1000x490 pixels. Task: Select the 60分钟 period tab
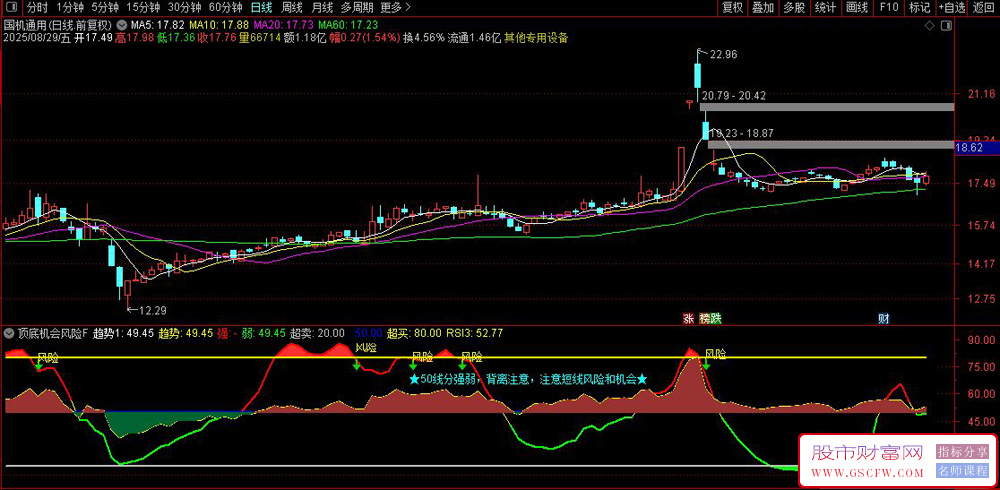(x=226, y=8)
